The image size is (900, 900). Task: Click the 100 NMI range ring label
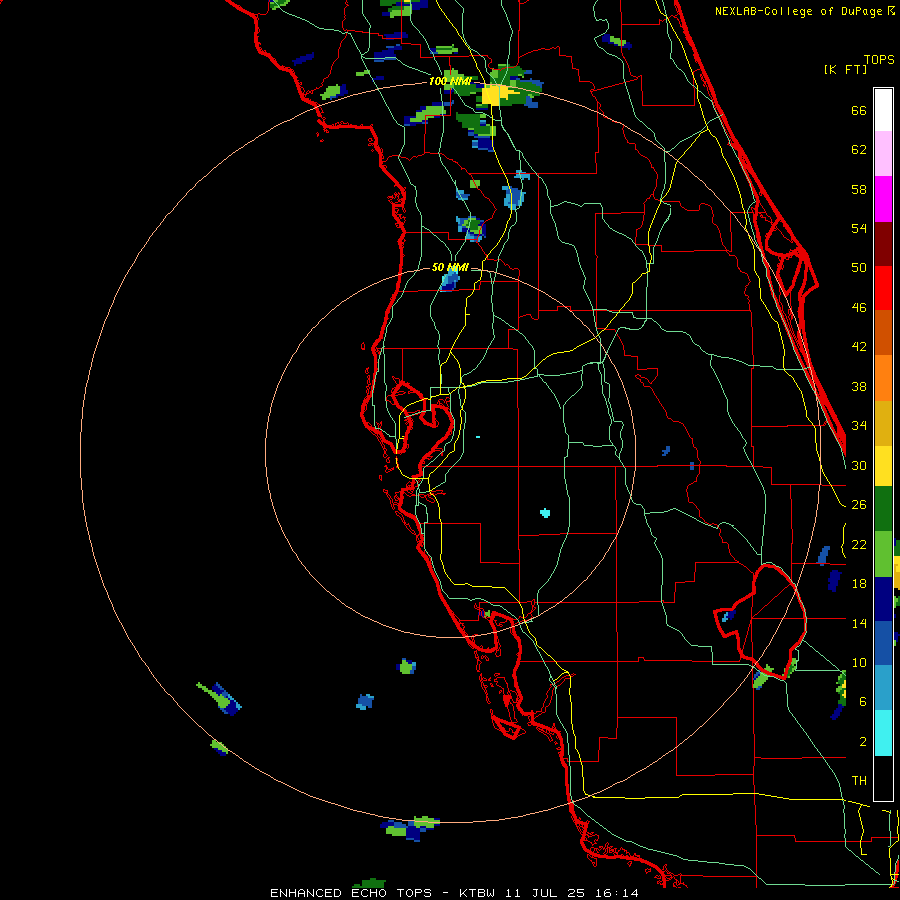450,82
